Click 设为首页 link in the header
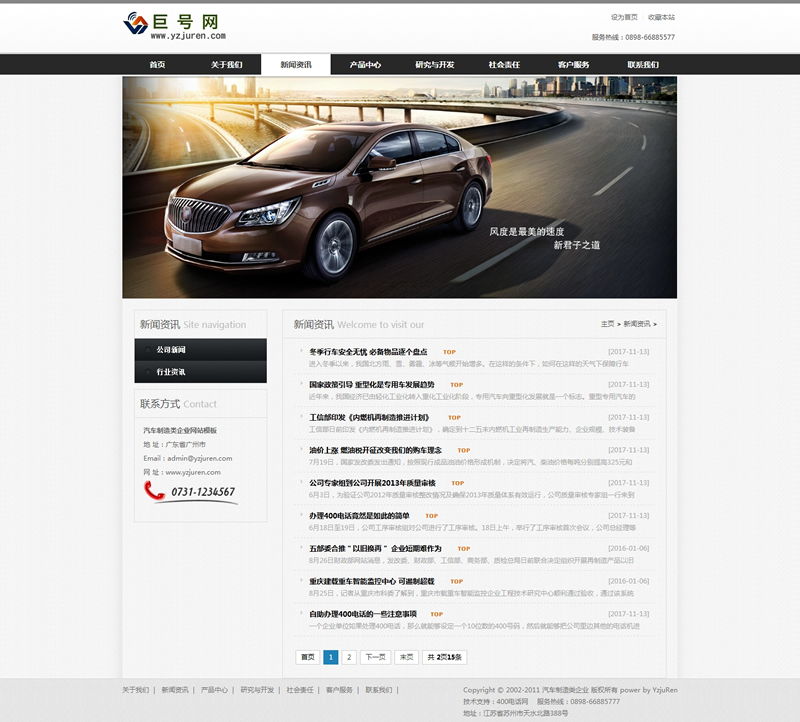800x722 pixels. pyautogui.click(x=624, y=17)
